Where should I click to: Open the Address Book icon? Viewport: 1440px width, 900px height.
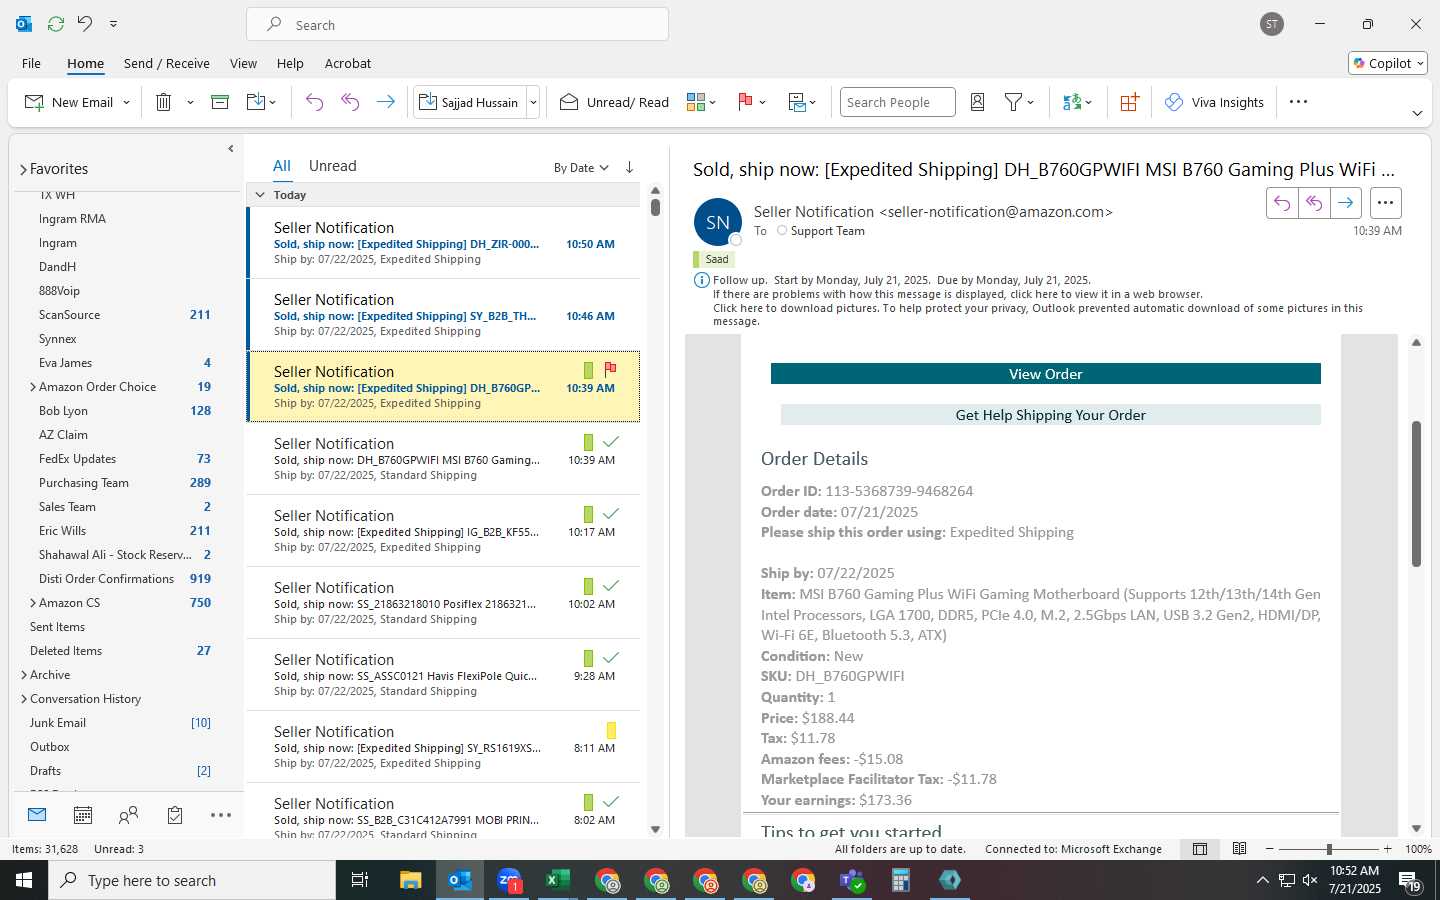(978, 102)
